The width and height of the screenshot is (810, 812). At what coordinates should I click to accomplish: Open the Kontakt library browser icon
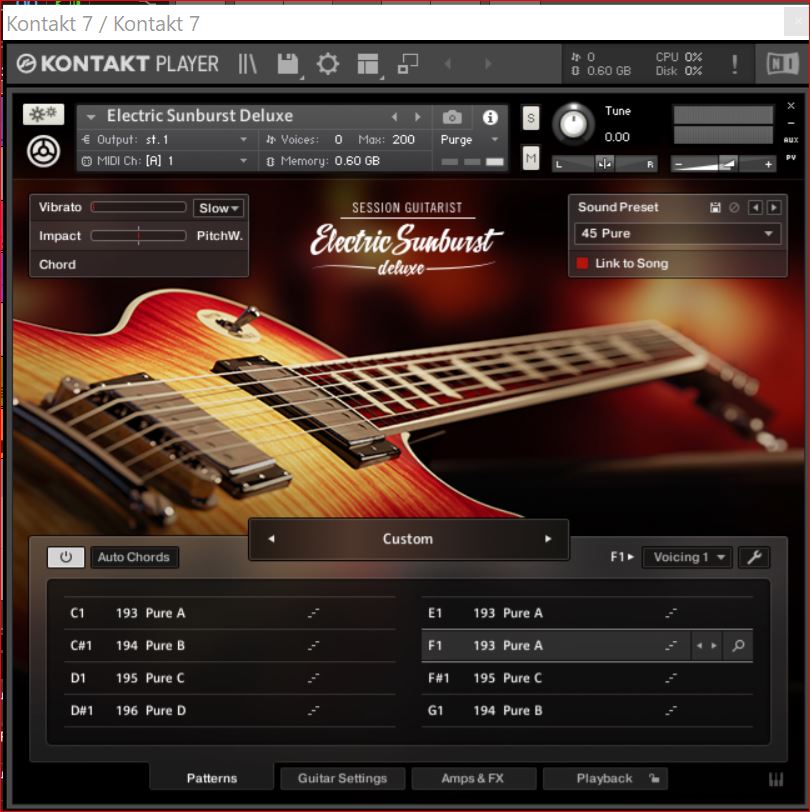coord(248,64)
